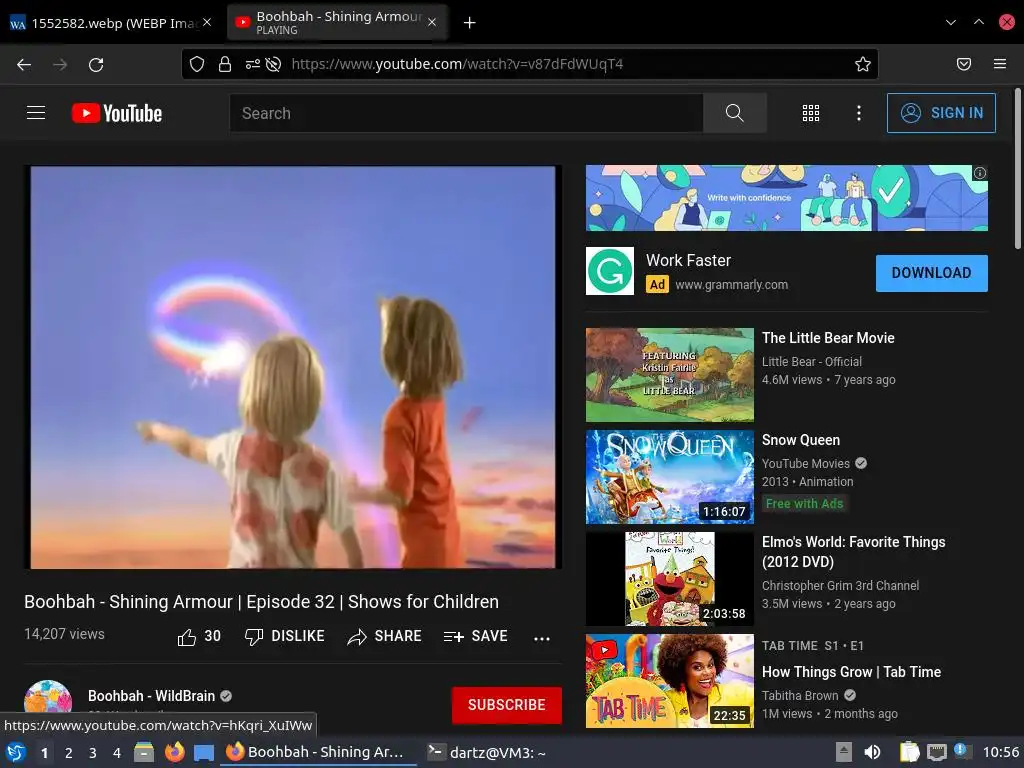Open the volume speaker tray icon

pyautogui.click(x=872, y=752)
